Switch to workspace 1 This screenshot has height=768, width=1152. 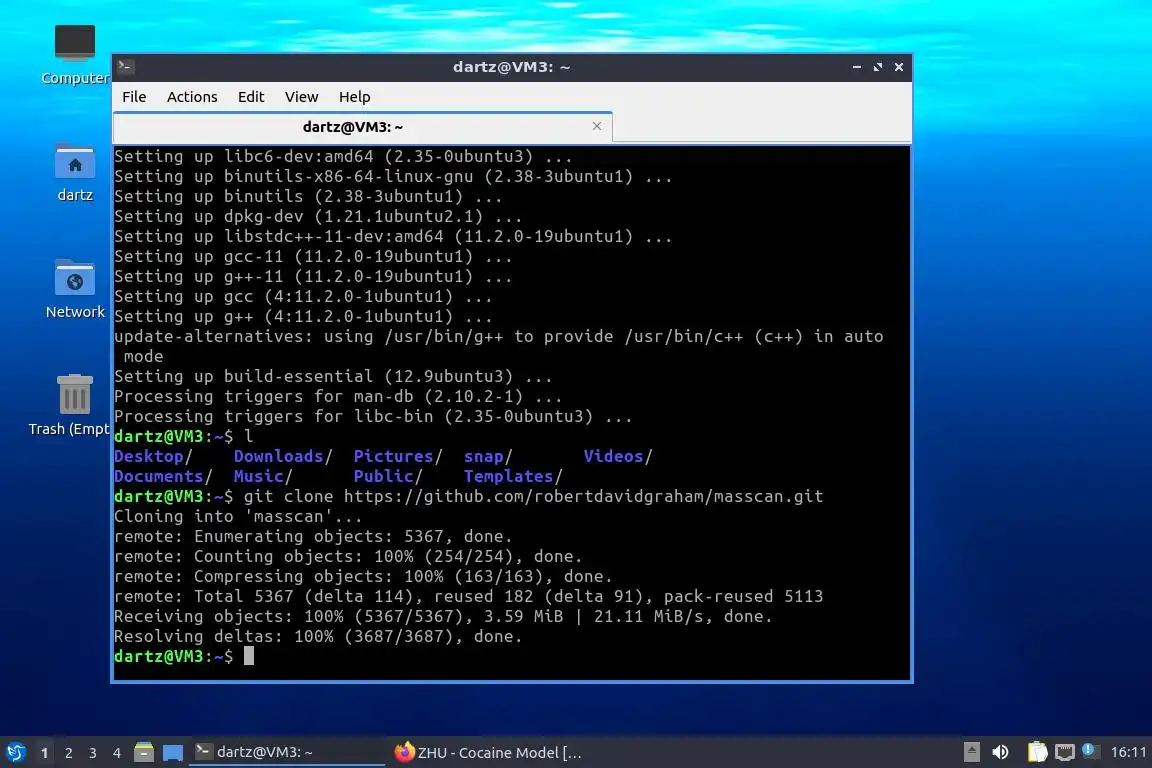coord(44,753)
